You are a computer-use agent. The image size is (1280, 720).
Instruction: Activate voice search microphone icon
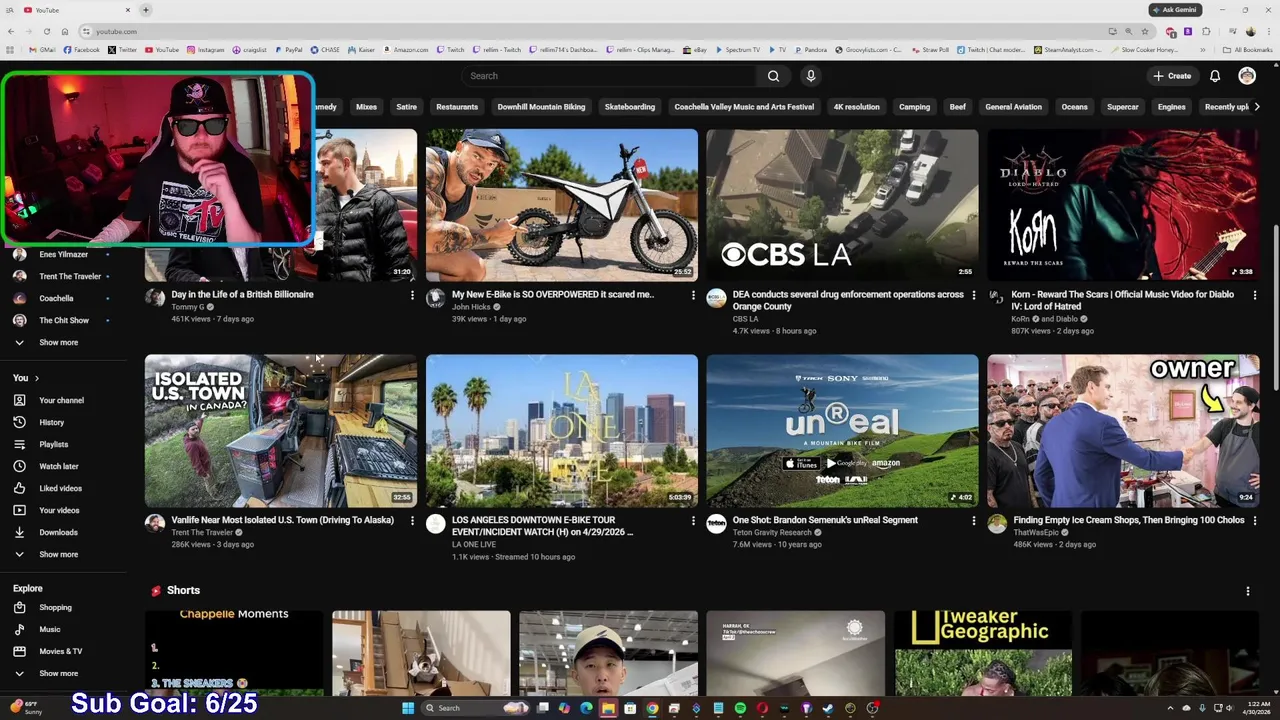(x=811, y=76)
